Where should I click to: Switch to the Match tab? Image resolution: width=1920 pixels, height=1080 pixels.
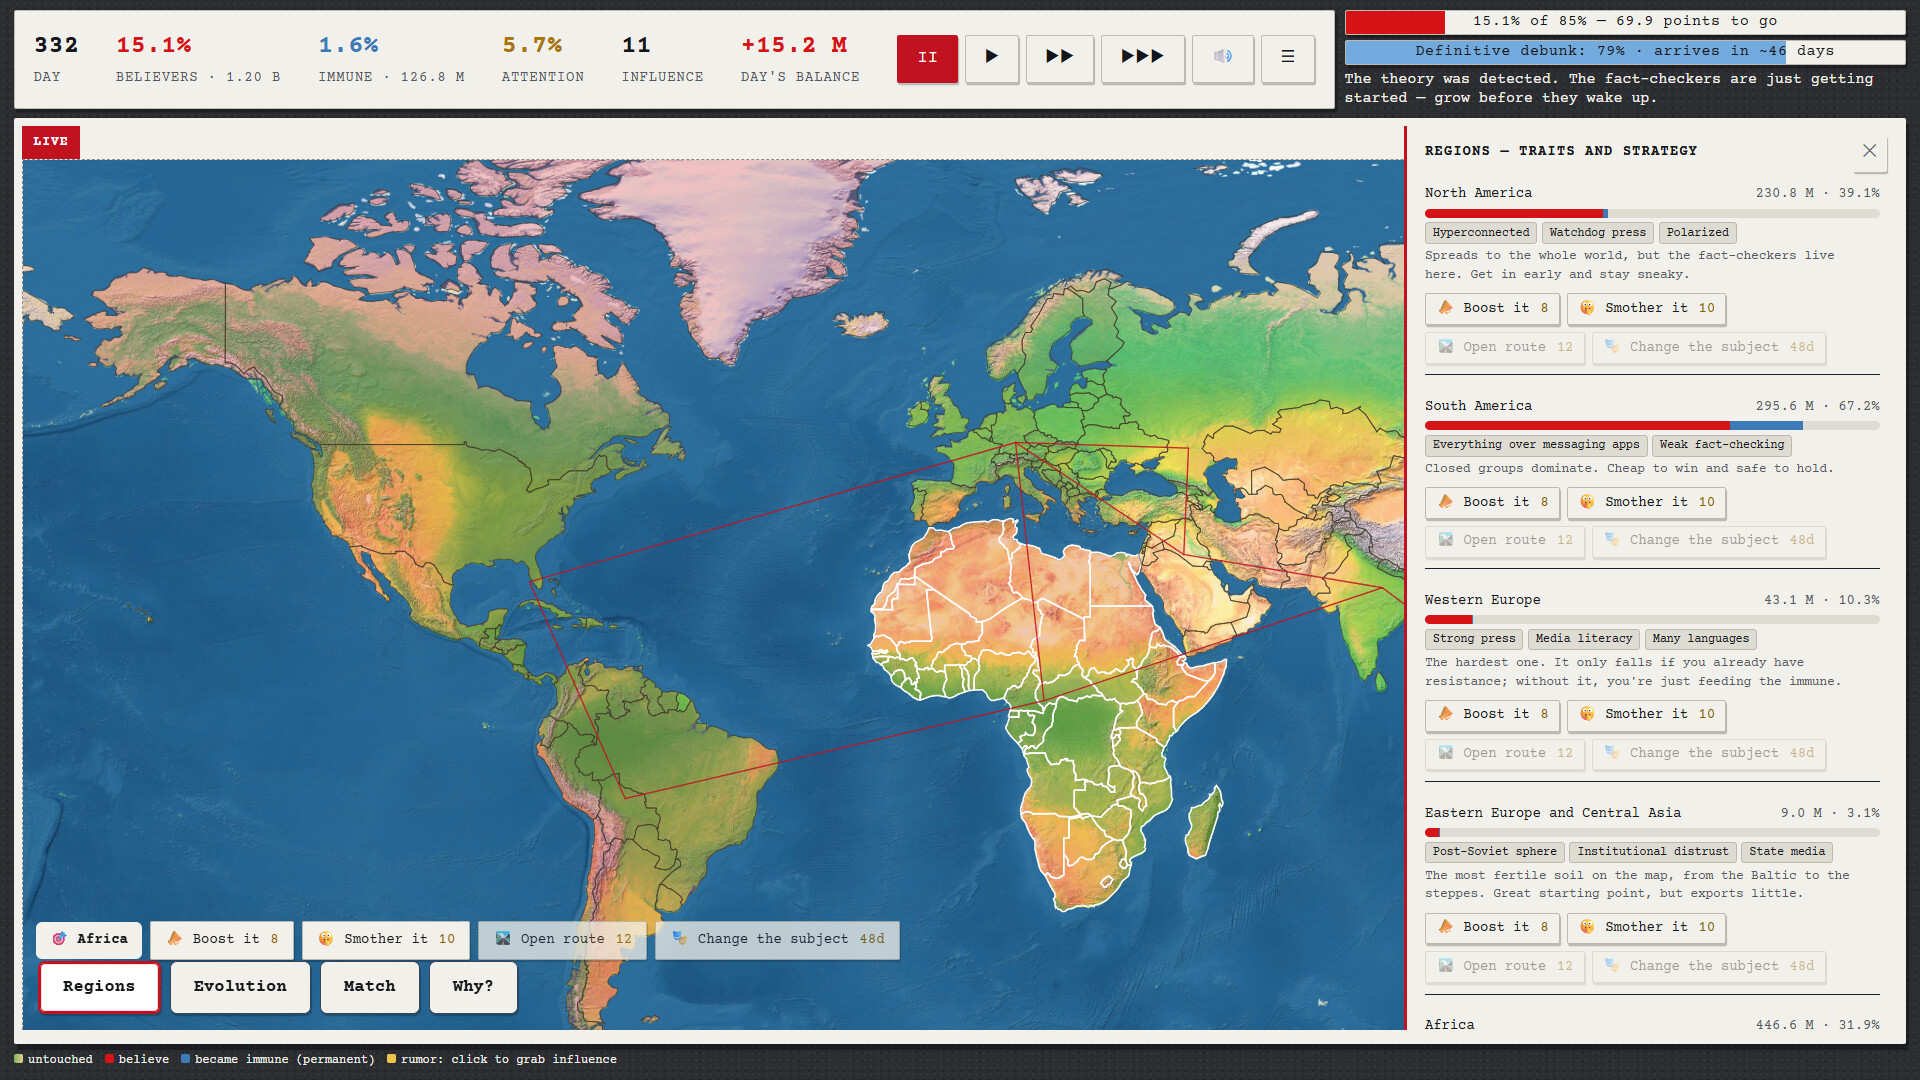coord(369,987)
